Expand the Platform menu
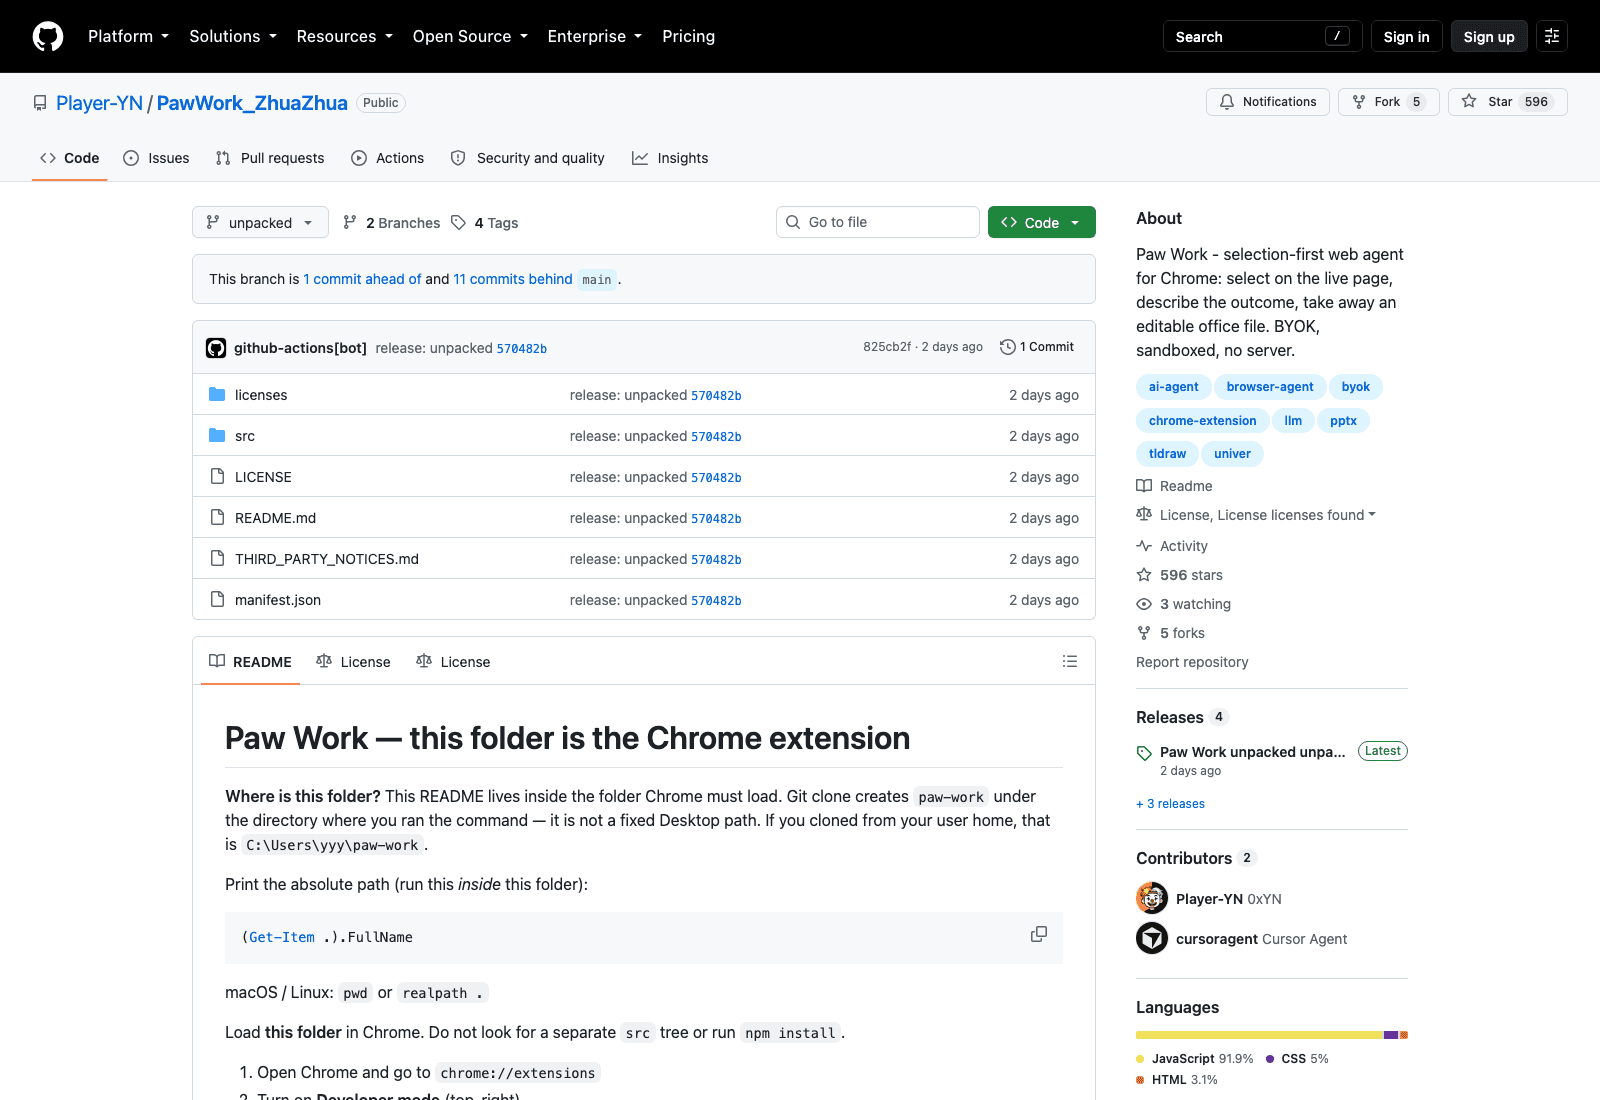Image resolution: width=1600 pixels, height=1100 pixels. click(x=128, y=36)
